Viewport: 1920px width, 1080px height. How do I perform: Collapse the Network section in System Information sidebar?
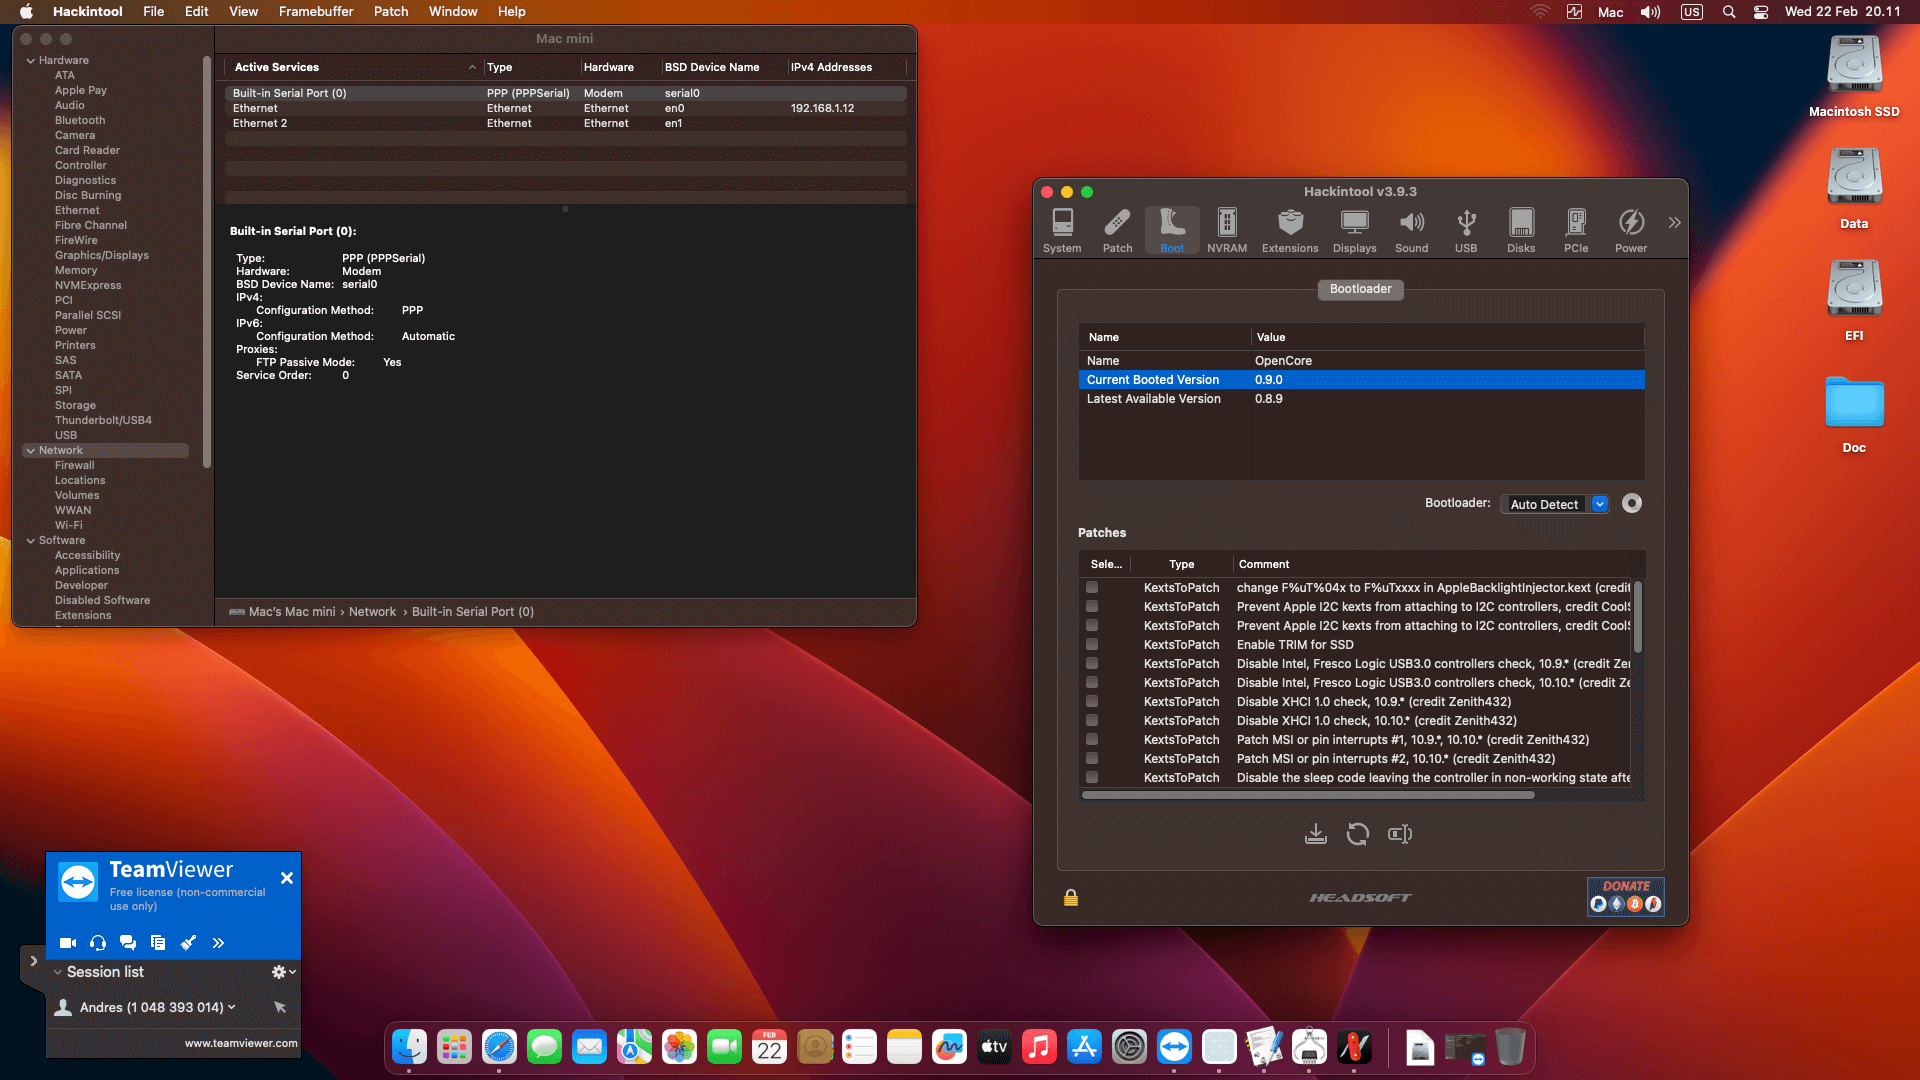[31, 451]
